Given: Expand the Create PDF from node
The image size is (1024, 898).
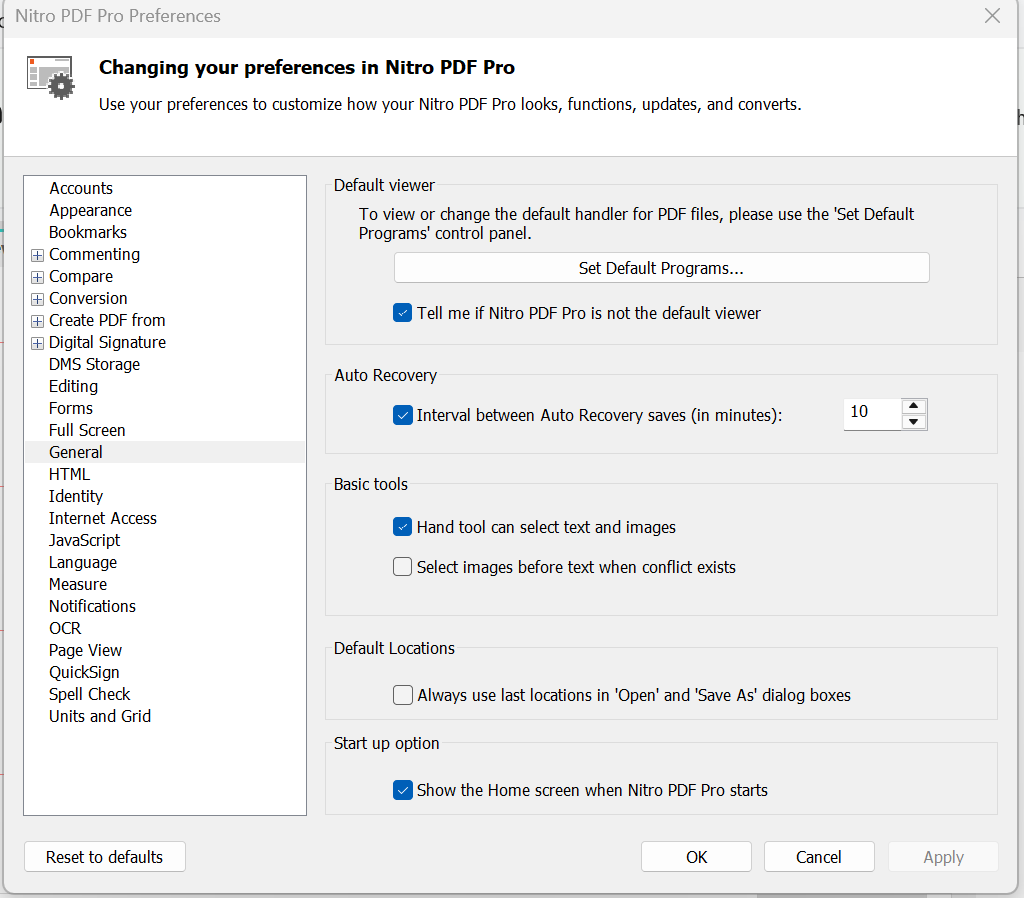Looking at the screenshot, I should 37,321.
